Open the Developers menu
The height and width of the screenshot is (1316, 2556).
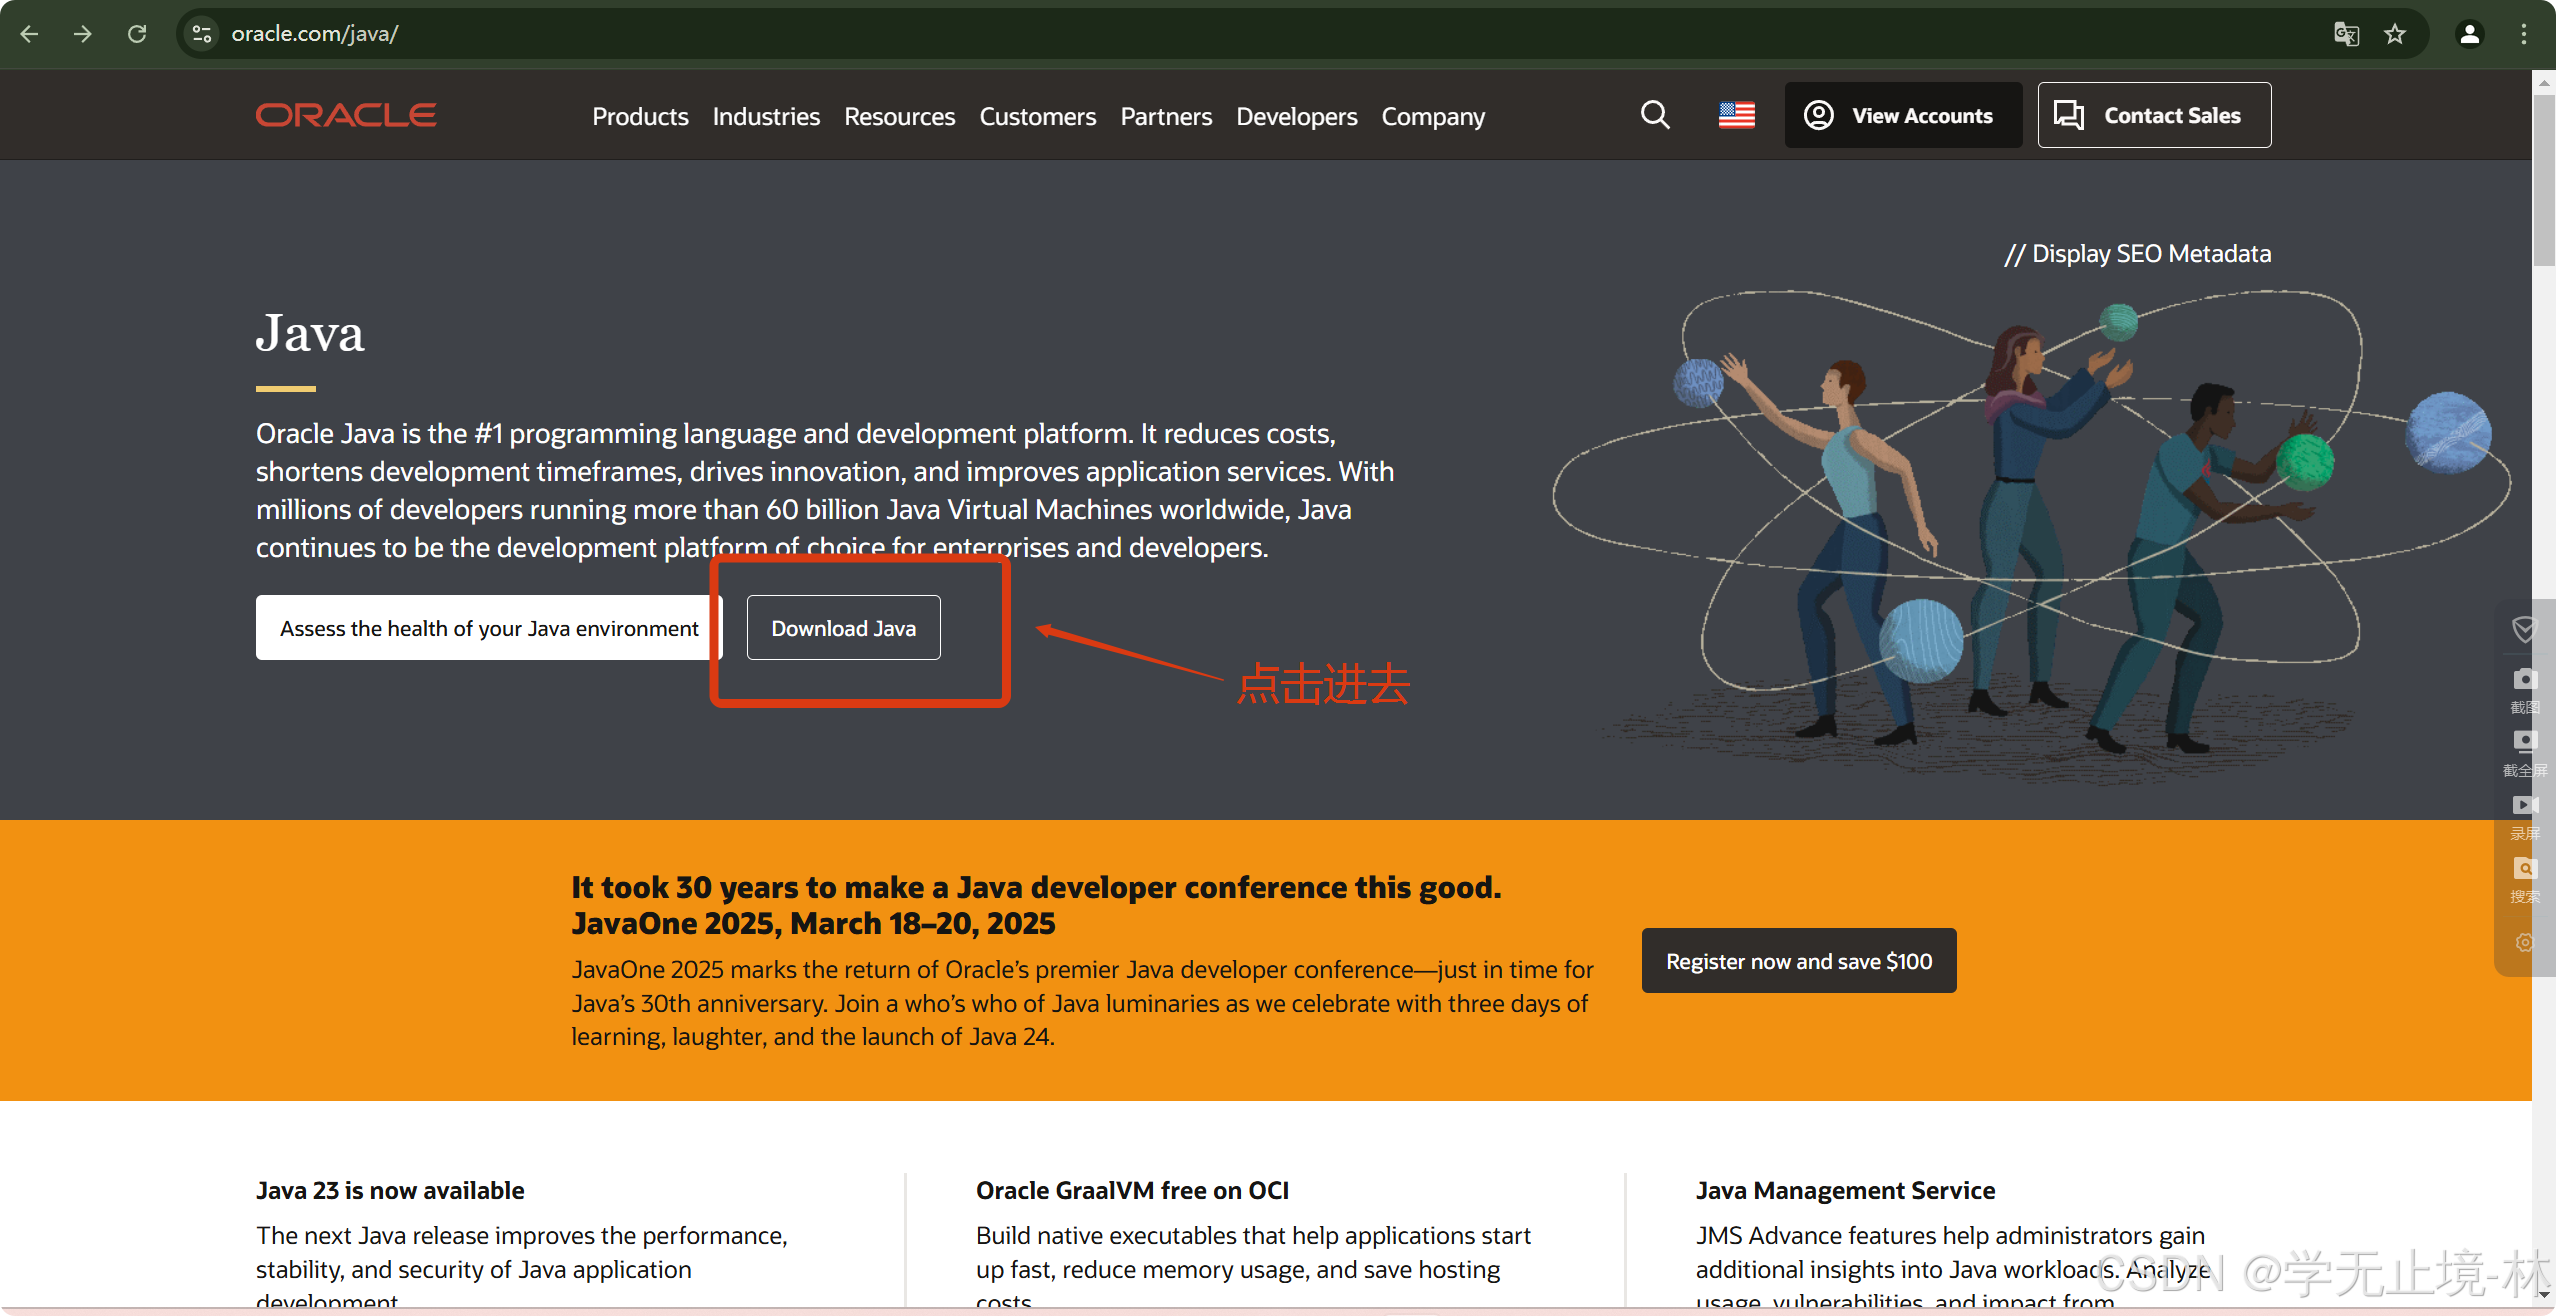[x=1296, y=116]
